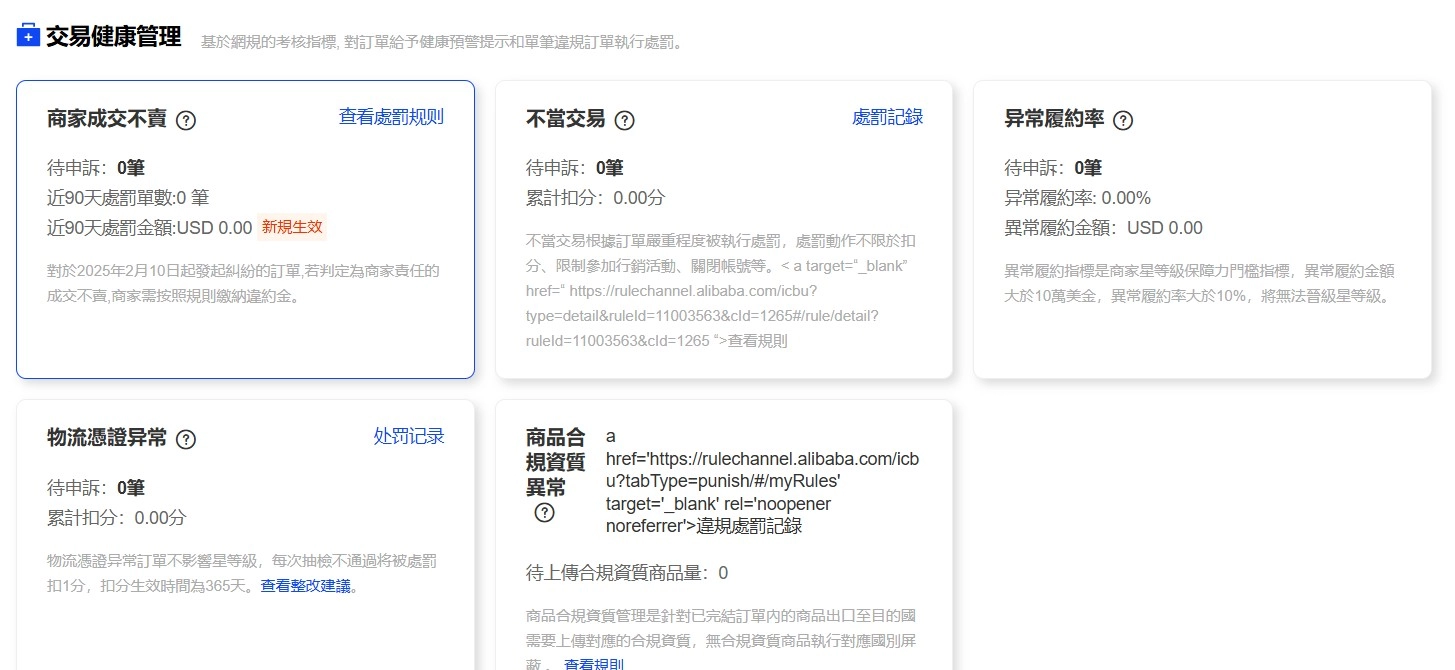Click 異常履約金額: USD 0.00 value
Screen dimensions: 1455x670
pyautogui.click(x=1103, y=228)
